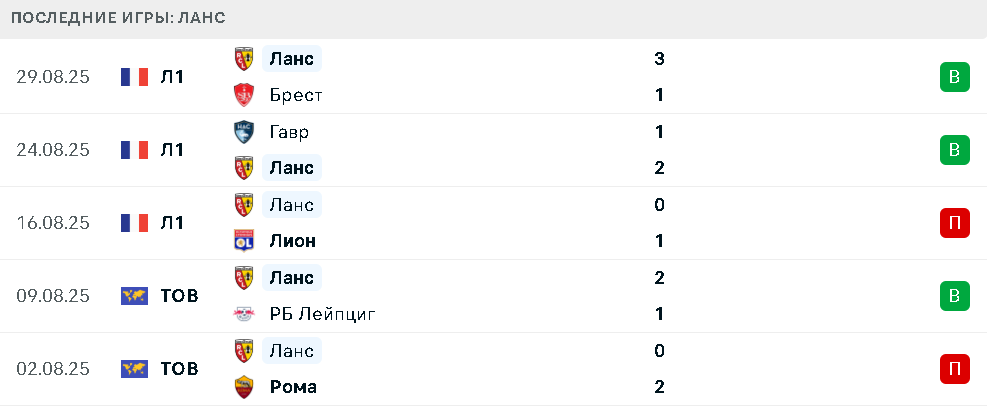987x407 pixels.
Task: Open the Брест team link
Action: click(x=296, y=95)
